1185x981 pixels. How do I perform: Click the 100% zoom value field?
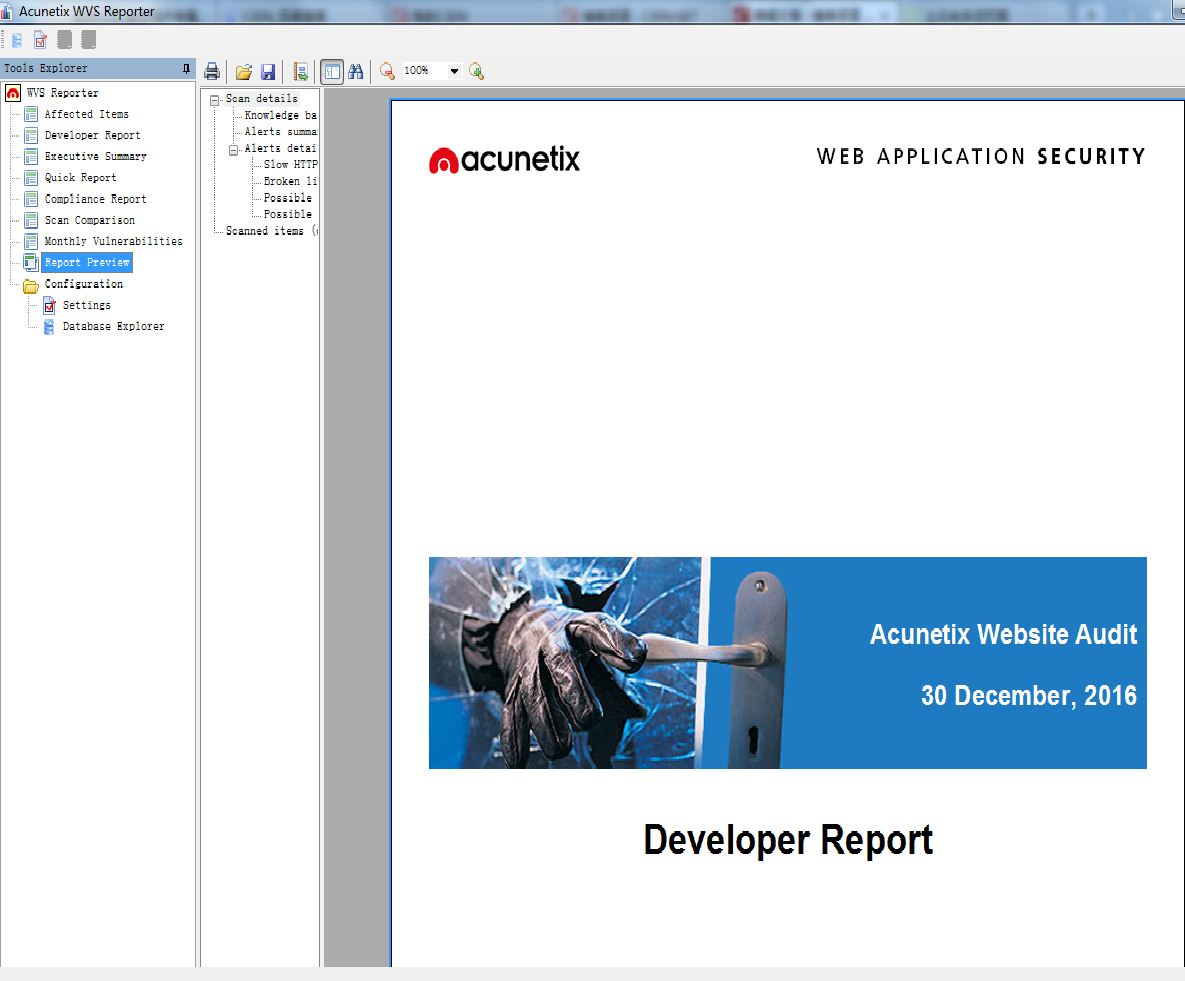[425, 71]
